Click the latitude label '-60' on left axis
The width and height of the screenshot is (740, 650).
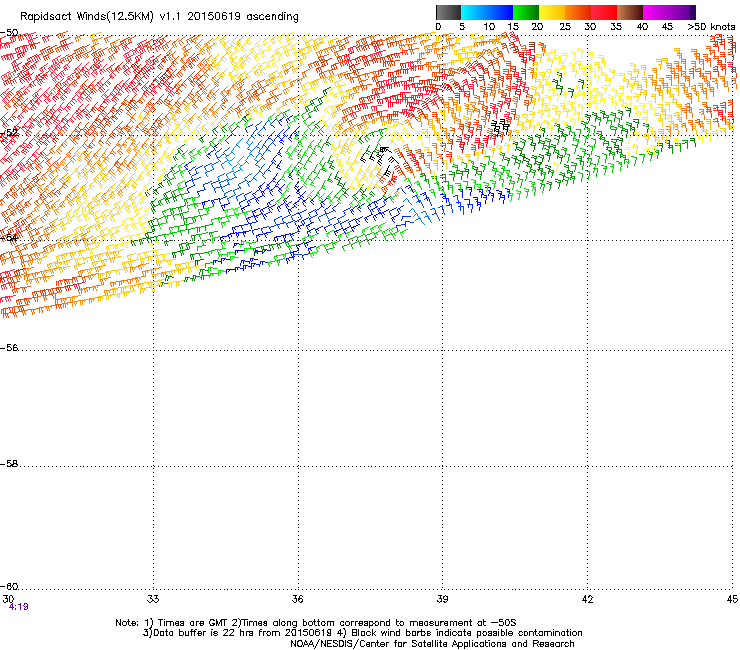(x=9, y=587)
